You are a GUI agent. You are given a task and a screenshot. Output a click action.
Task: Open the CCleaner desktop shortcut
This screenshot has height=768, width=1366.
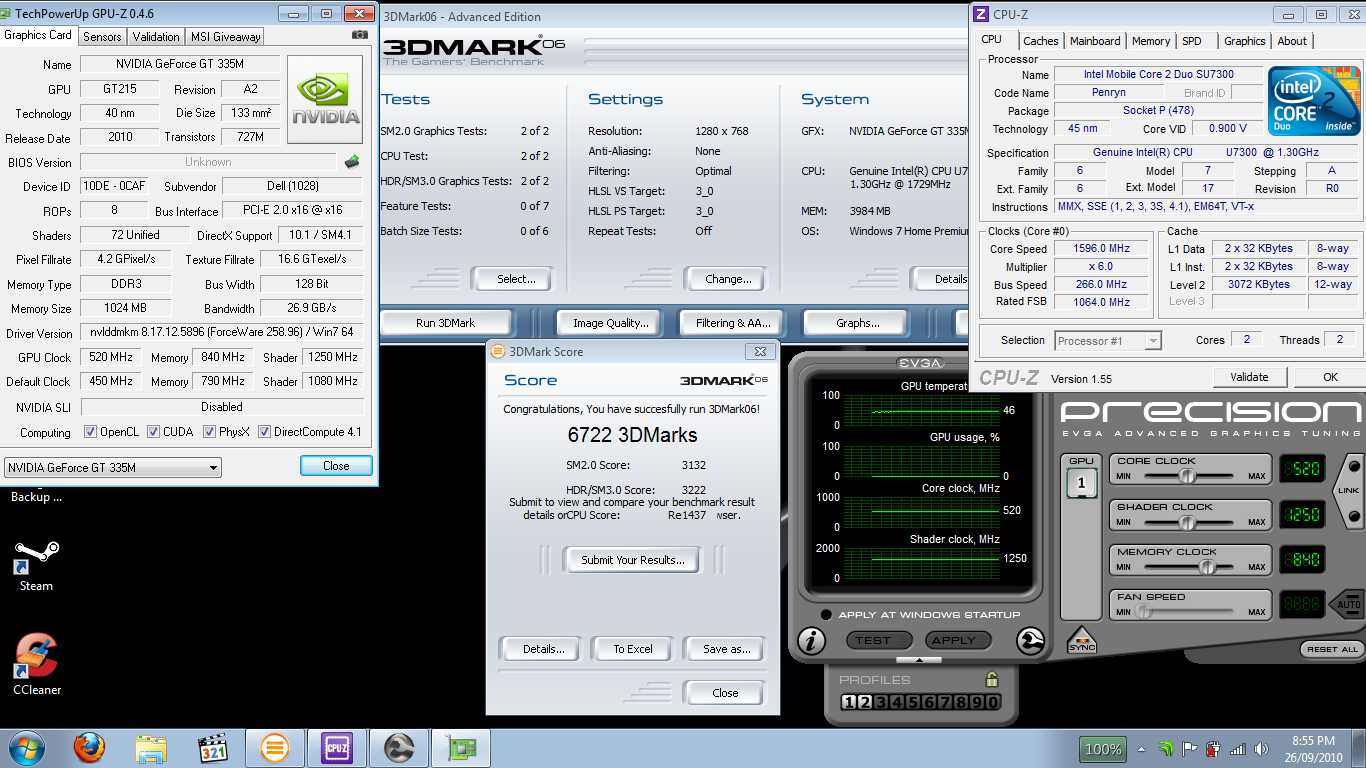click(x=37, y=665)
